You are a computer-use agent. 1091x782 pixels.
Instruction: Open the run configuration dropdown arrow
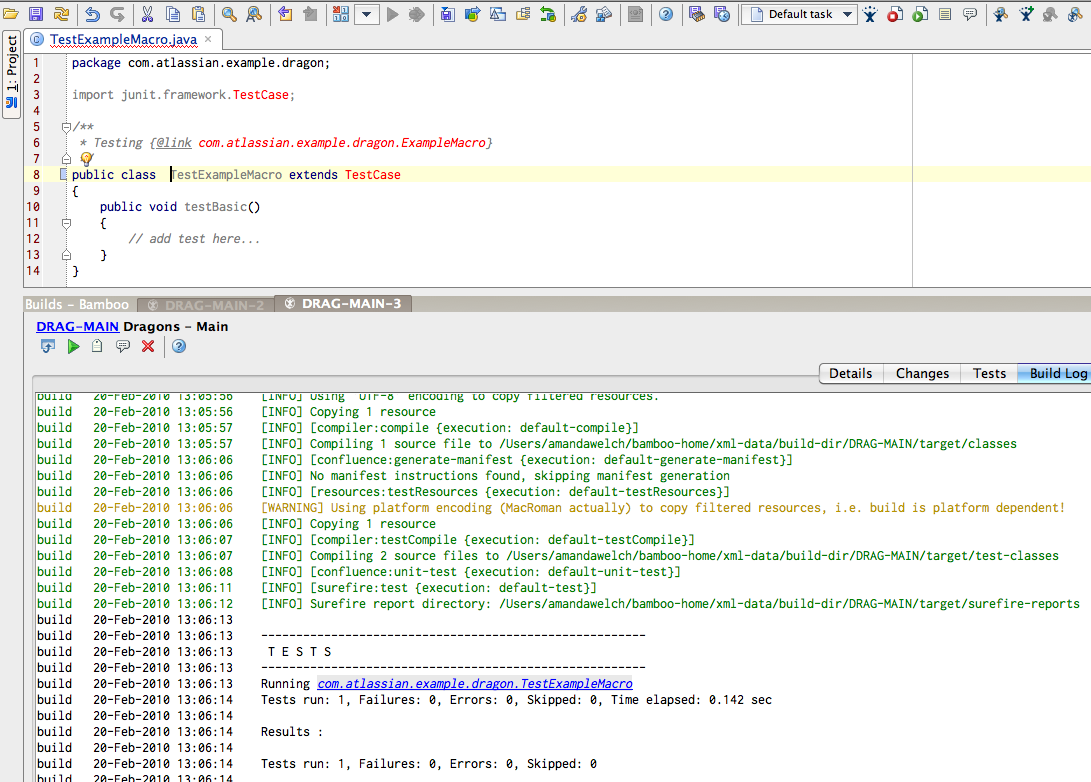367,14
